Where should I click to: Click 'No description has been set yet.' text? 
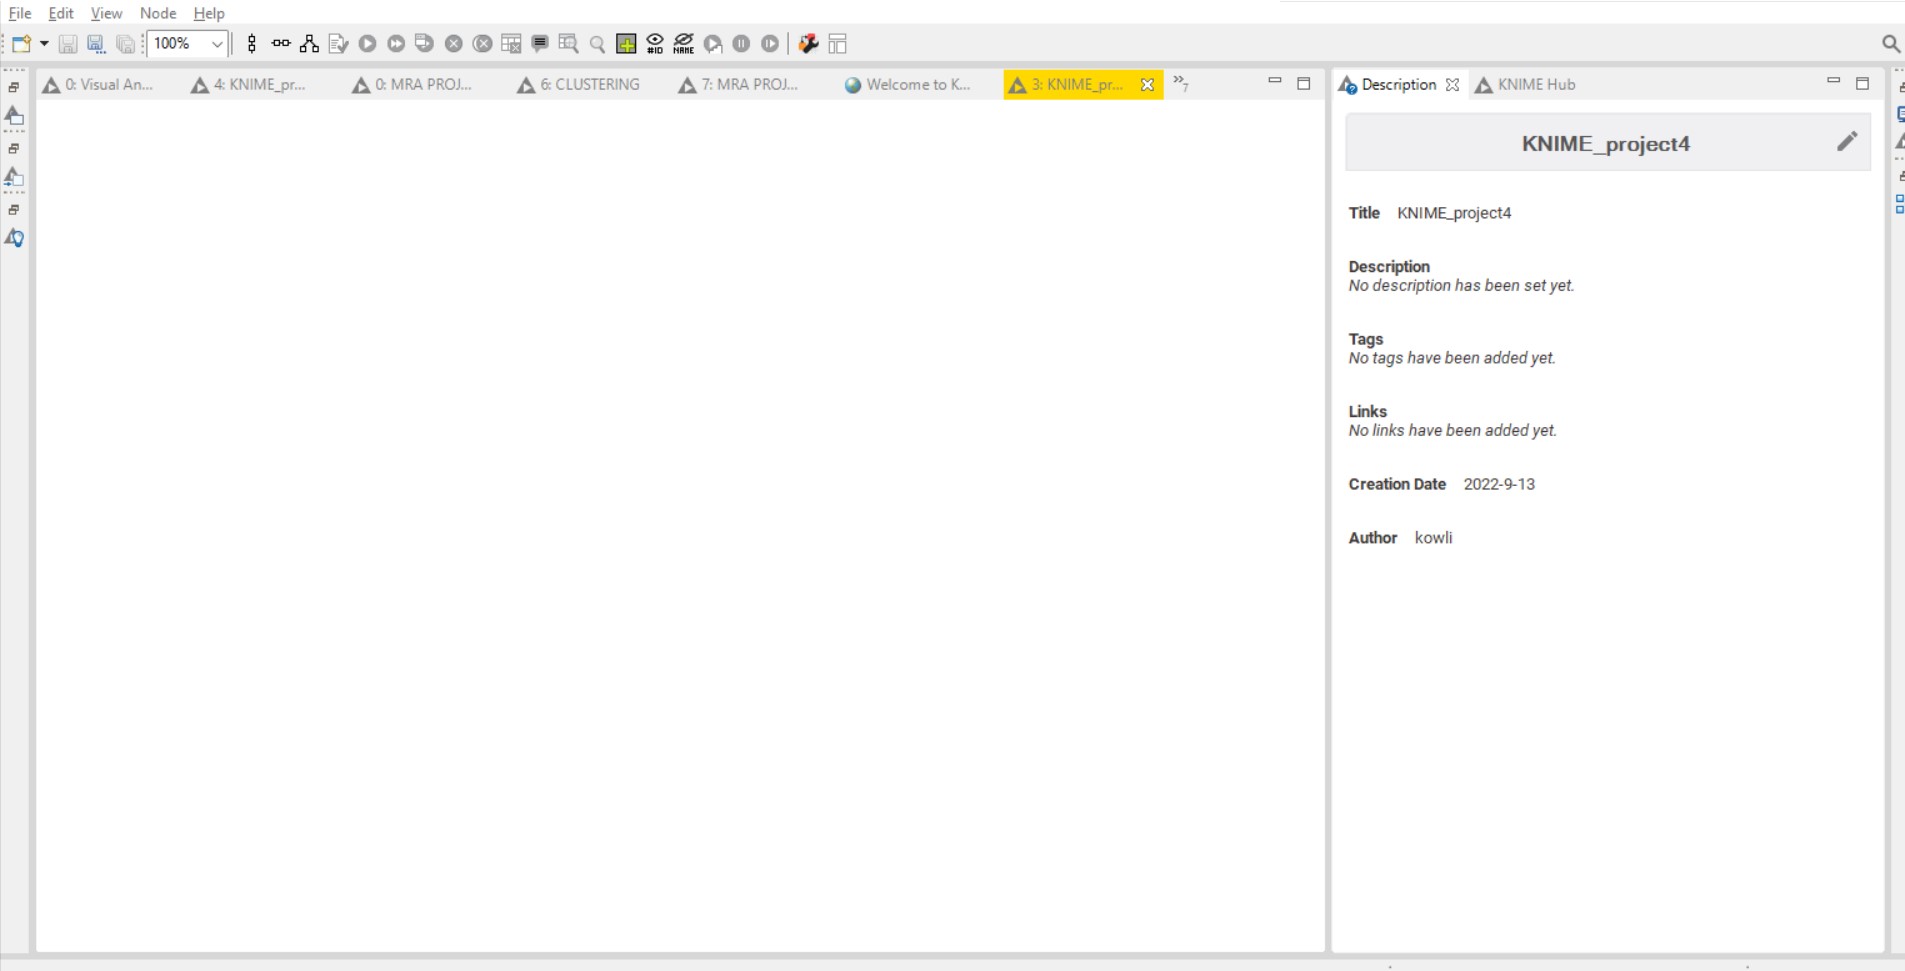click(x=1461, y=286)
